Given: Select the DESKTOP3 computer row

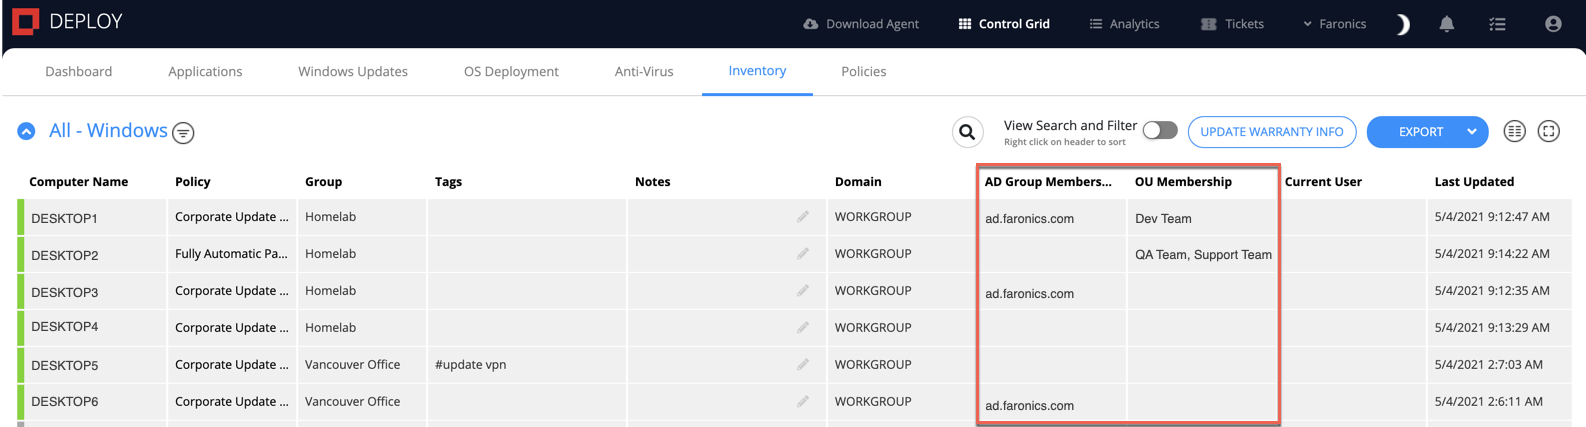Looking at the screenshot, I should point(795,291).
